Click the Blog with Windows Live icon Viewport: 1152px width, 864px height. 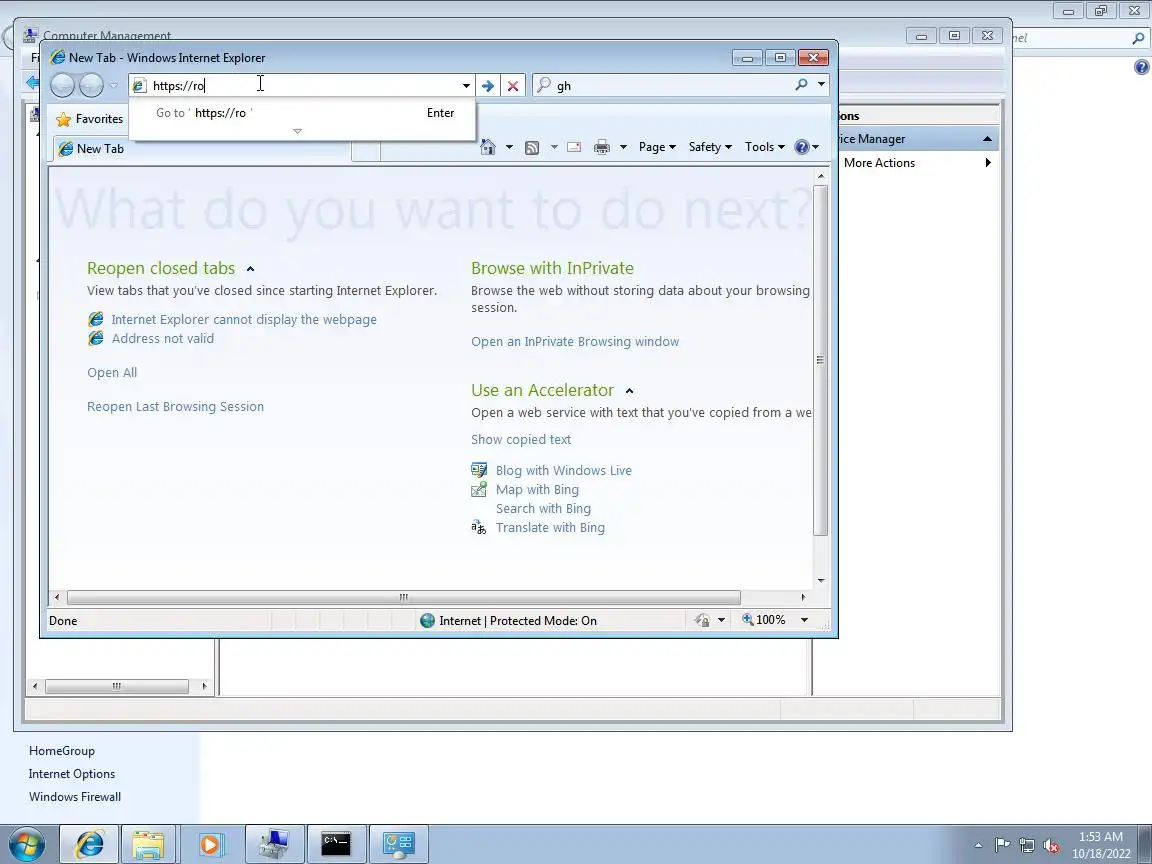click(479, 470)
